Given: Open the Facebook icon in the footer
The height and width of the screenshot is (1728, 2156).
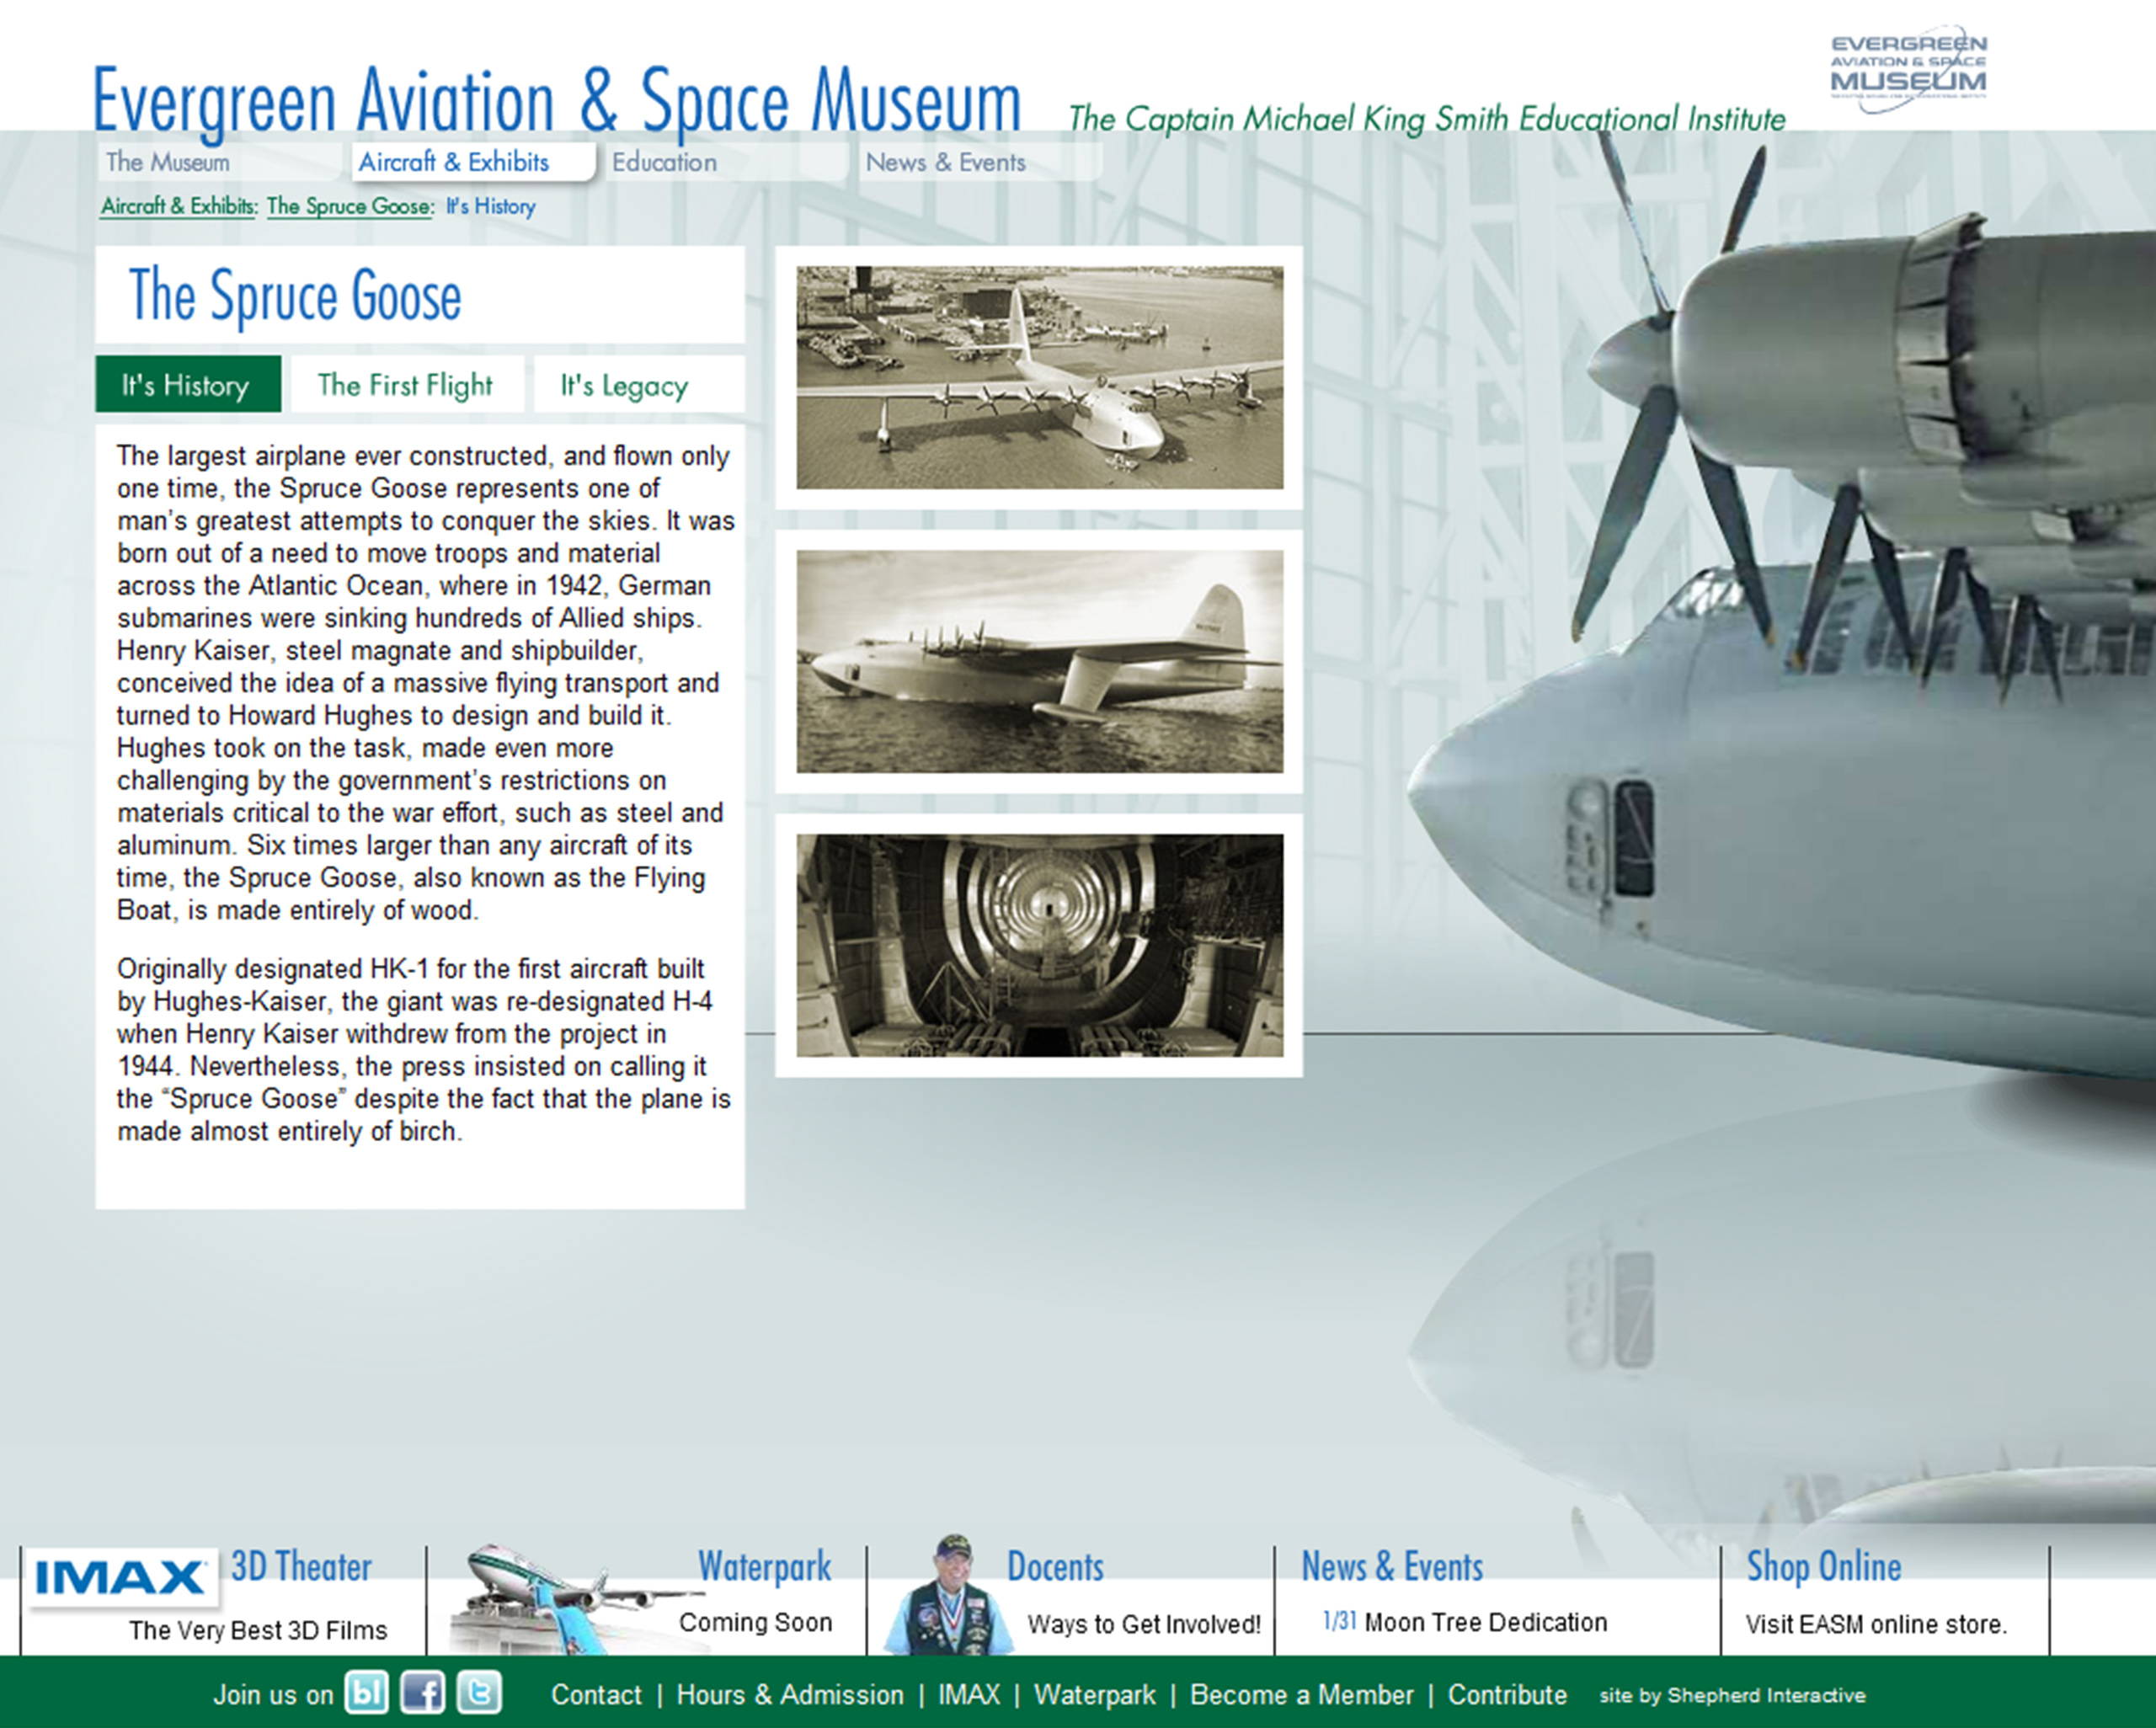Looking at the screenshot, I should (x=422, y=1693).
